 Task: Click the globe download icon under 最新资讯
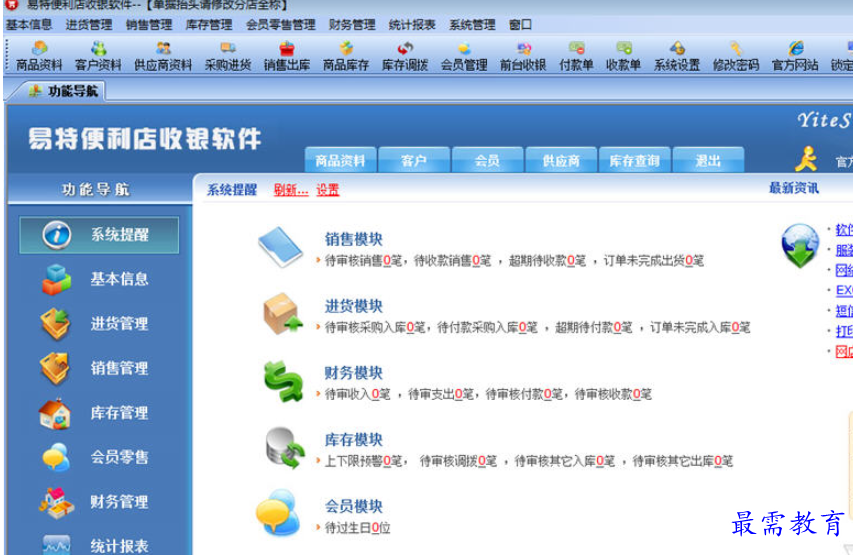(800, 245)
